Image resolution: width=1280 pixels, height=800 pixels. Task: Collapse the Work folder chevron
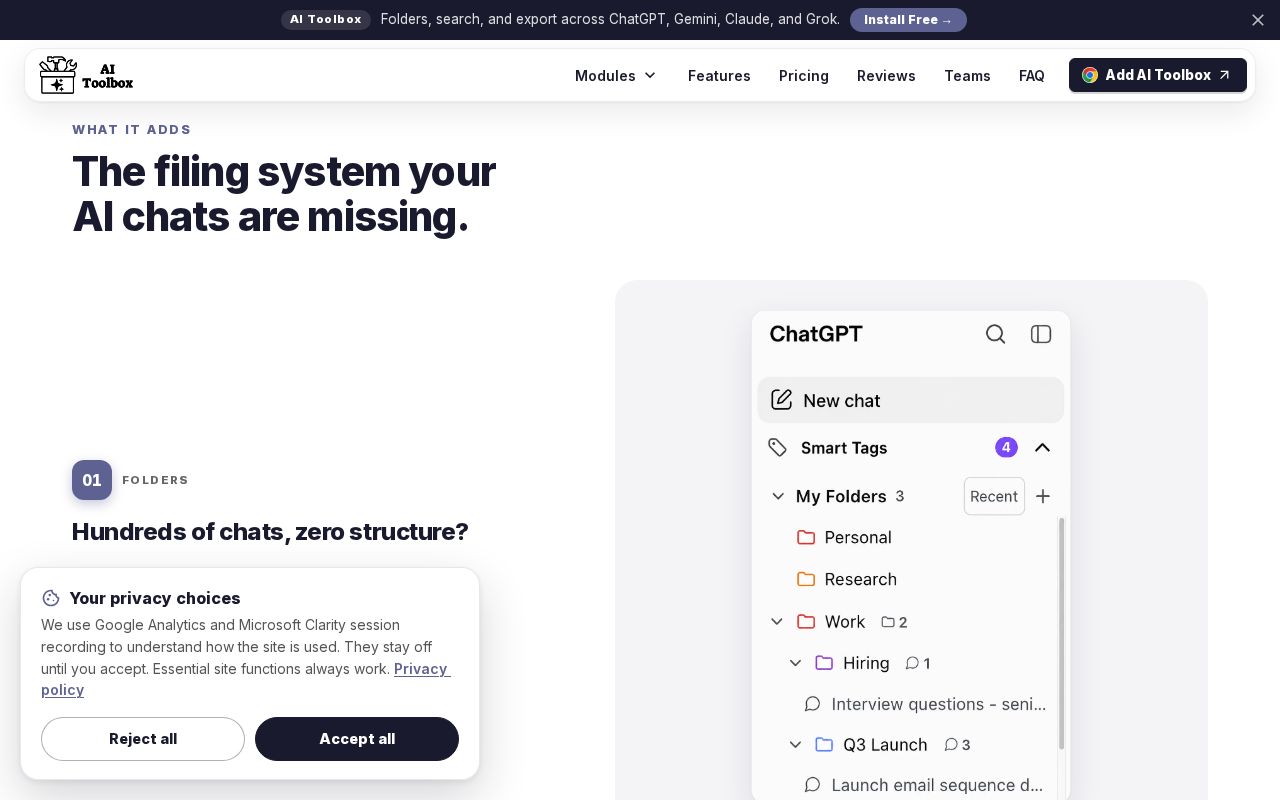[x=777, y=621]
